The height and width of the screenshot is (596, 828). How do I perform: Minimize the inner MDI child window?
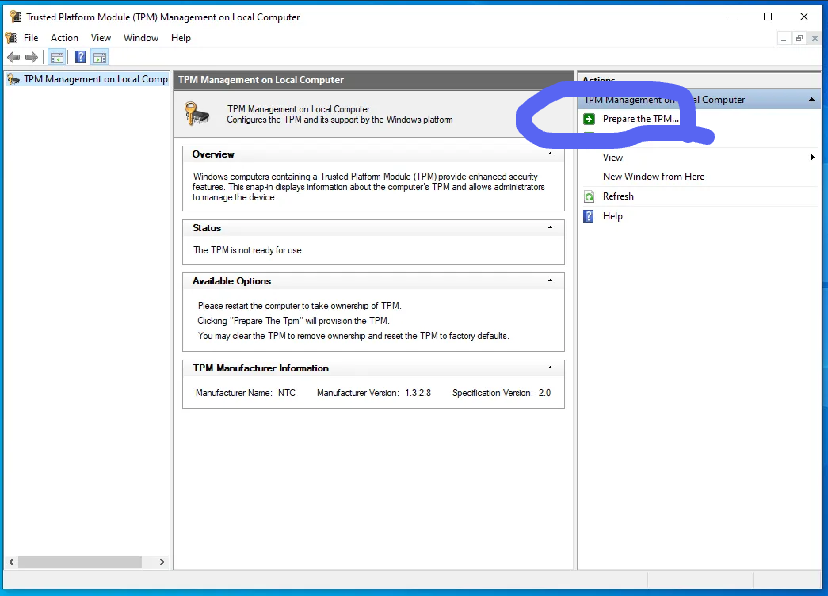point(784,39)
